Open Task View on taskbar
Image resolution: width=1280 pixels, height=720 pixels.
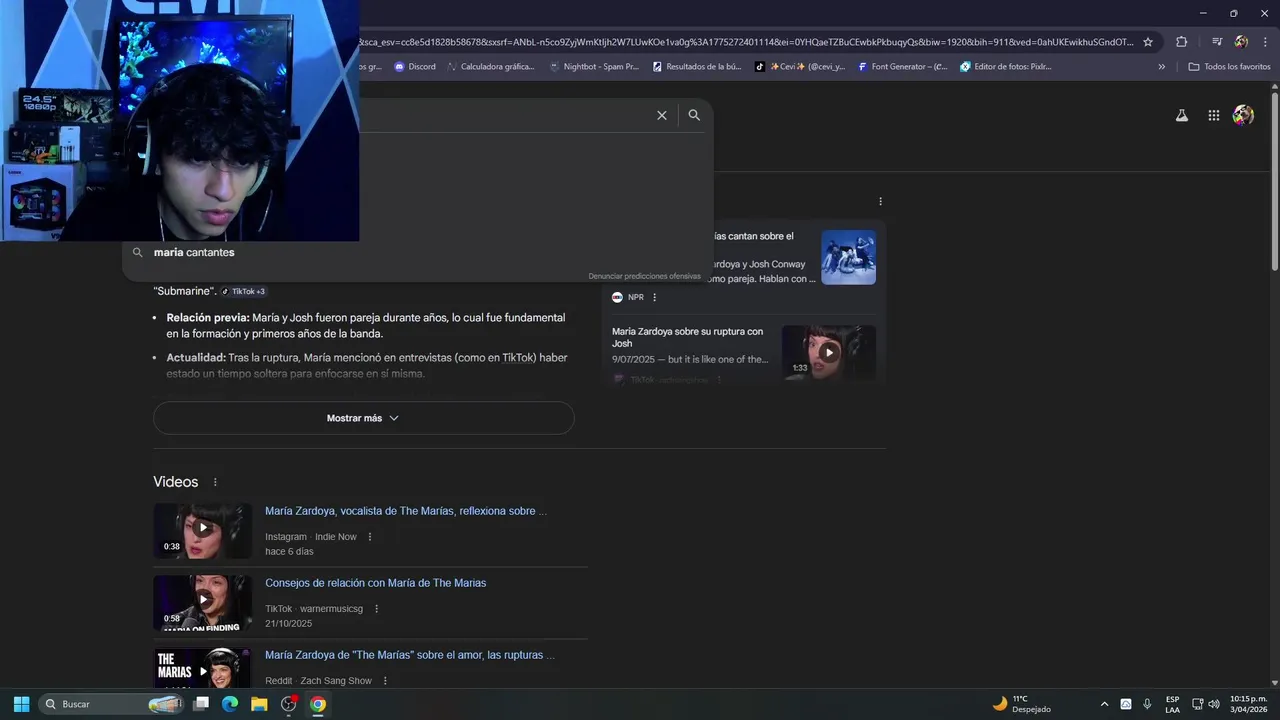[x=201, y=704]
